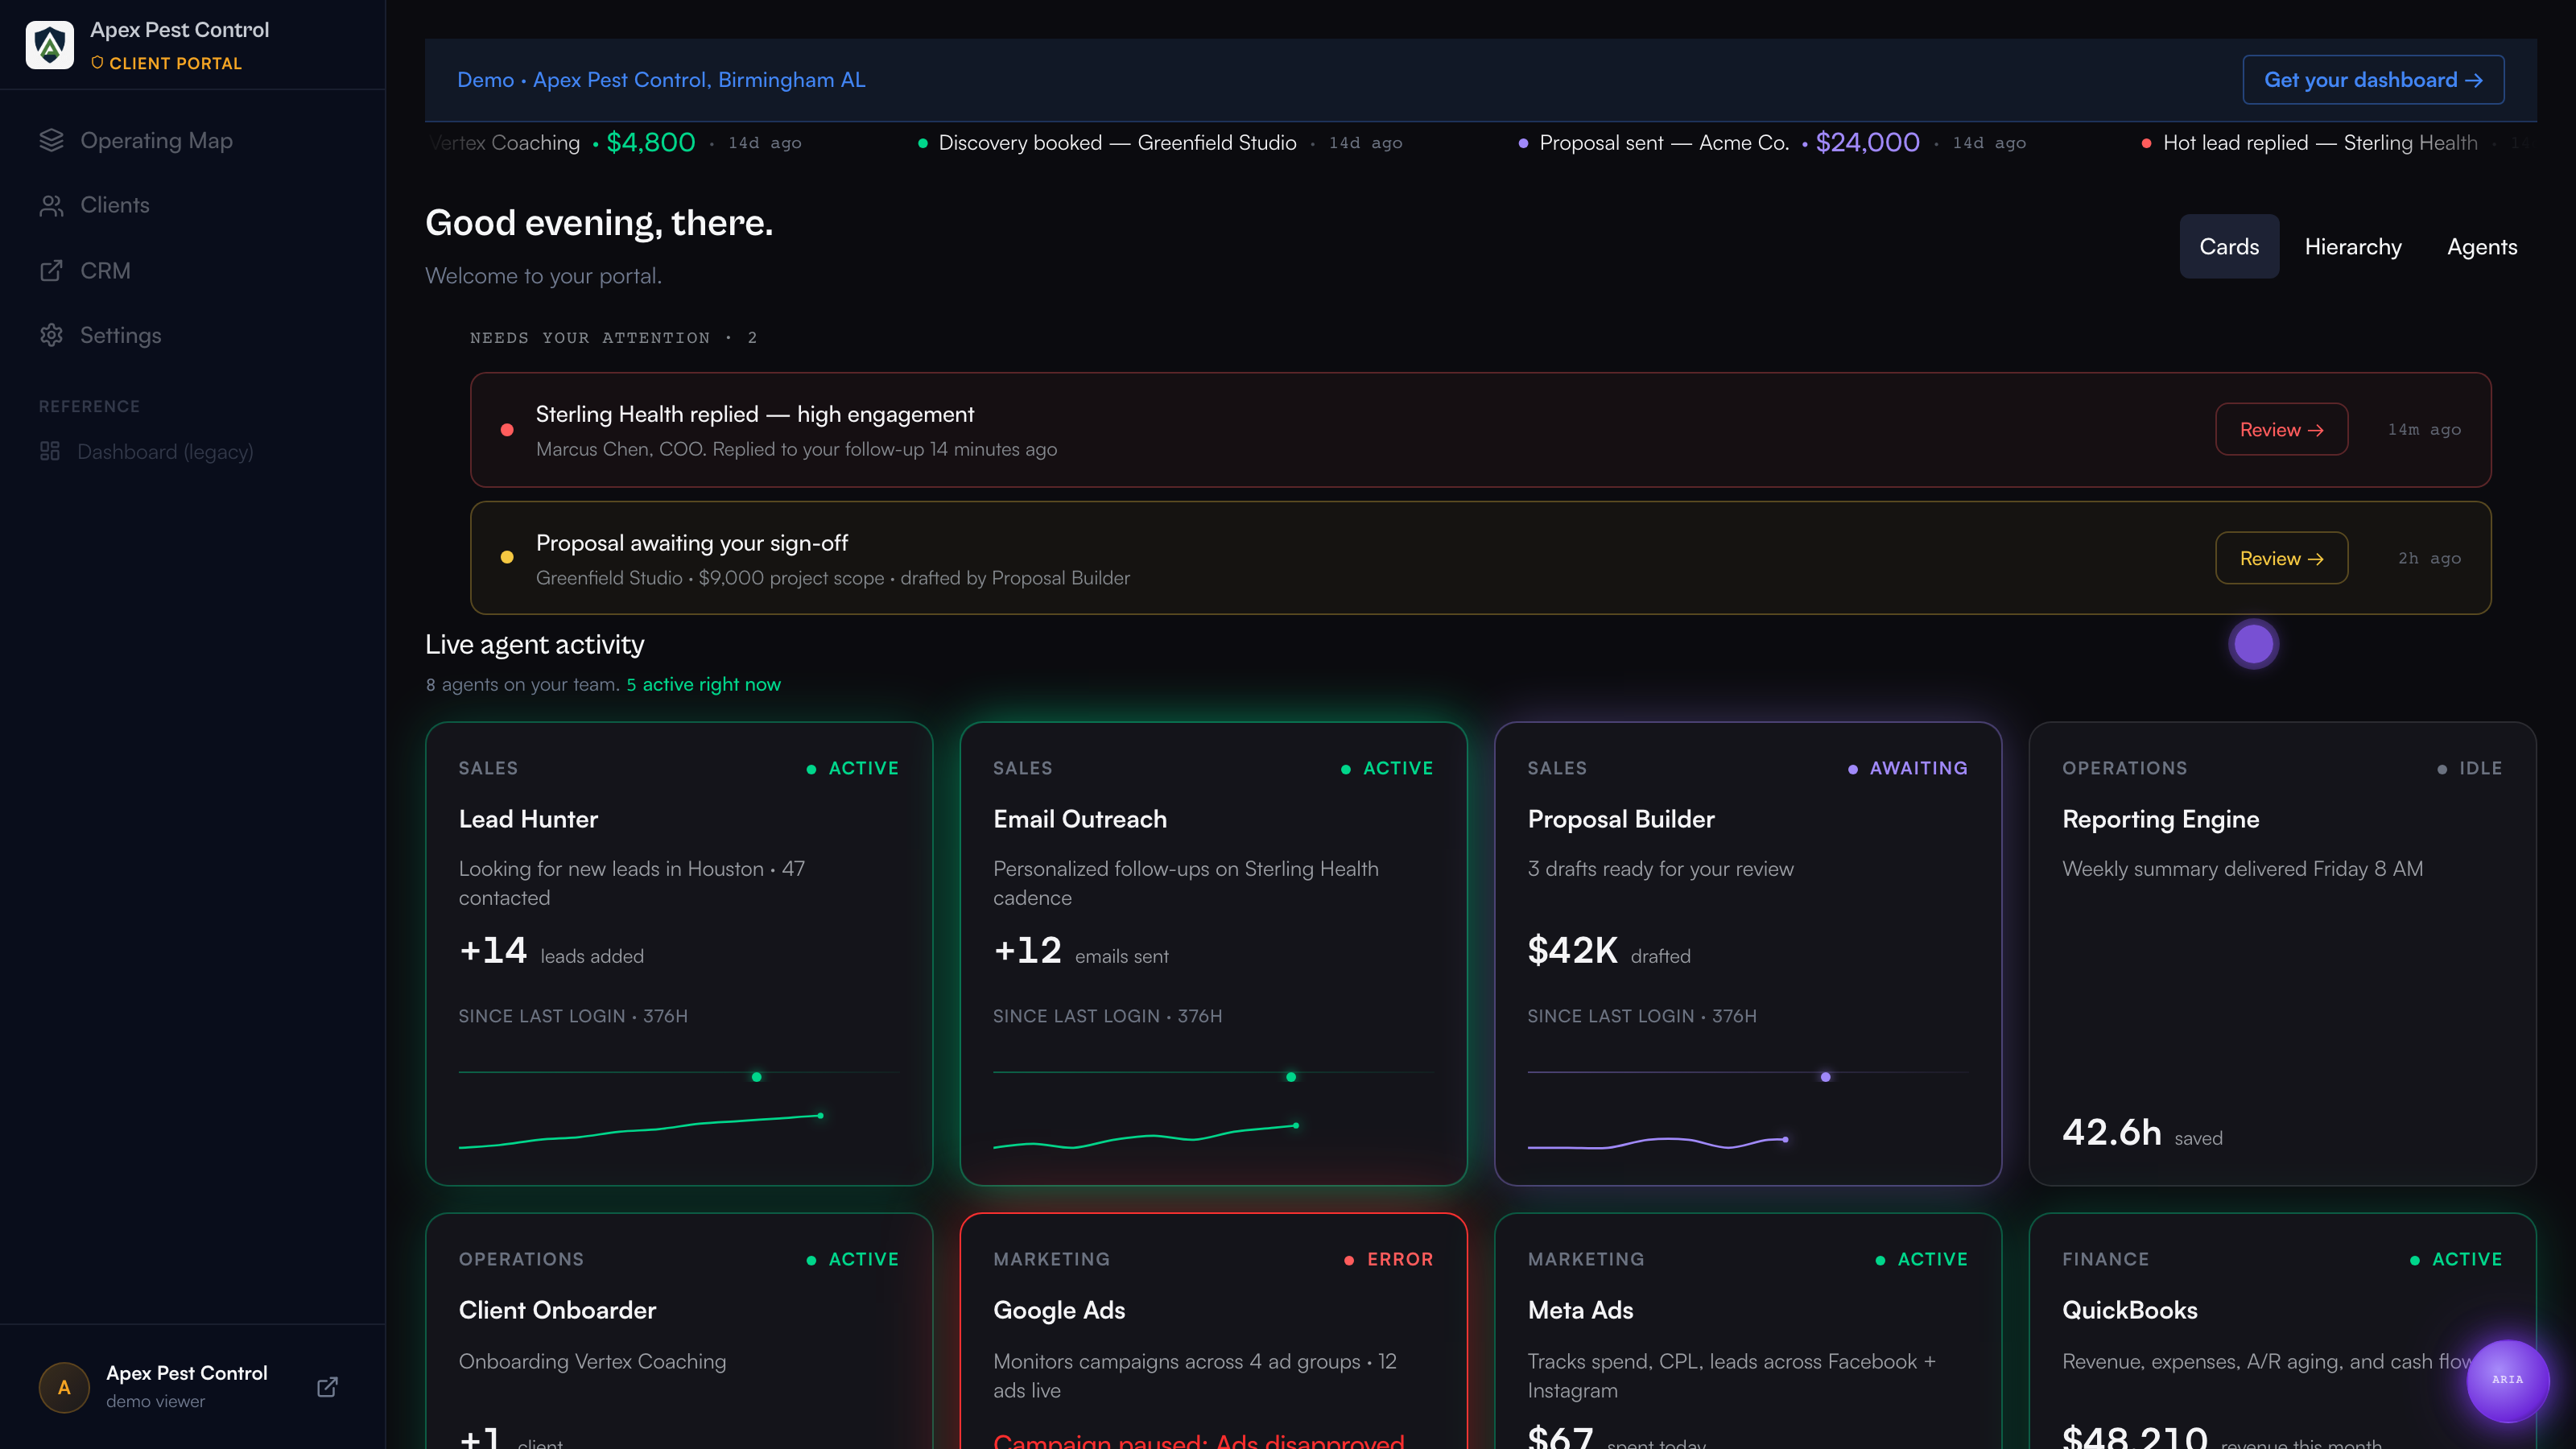Open the Google Ads error card
This screenshot has width=2576, height=1449.
[x=1213, y=1331]
